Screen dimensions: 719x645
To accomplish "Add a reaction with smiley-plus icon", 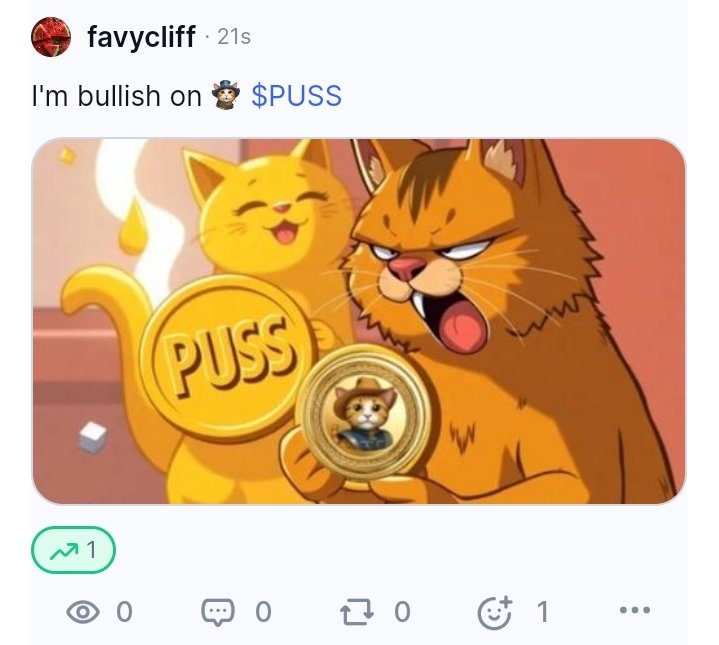I will (495, 612).
